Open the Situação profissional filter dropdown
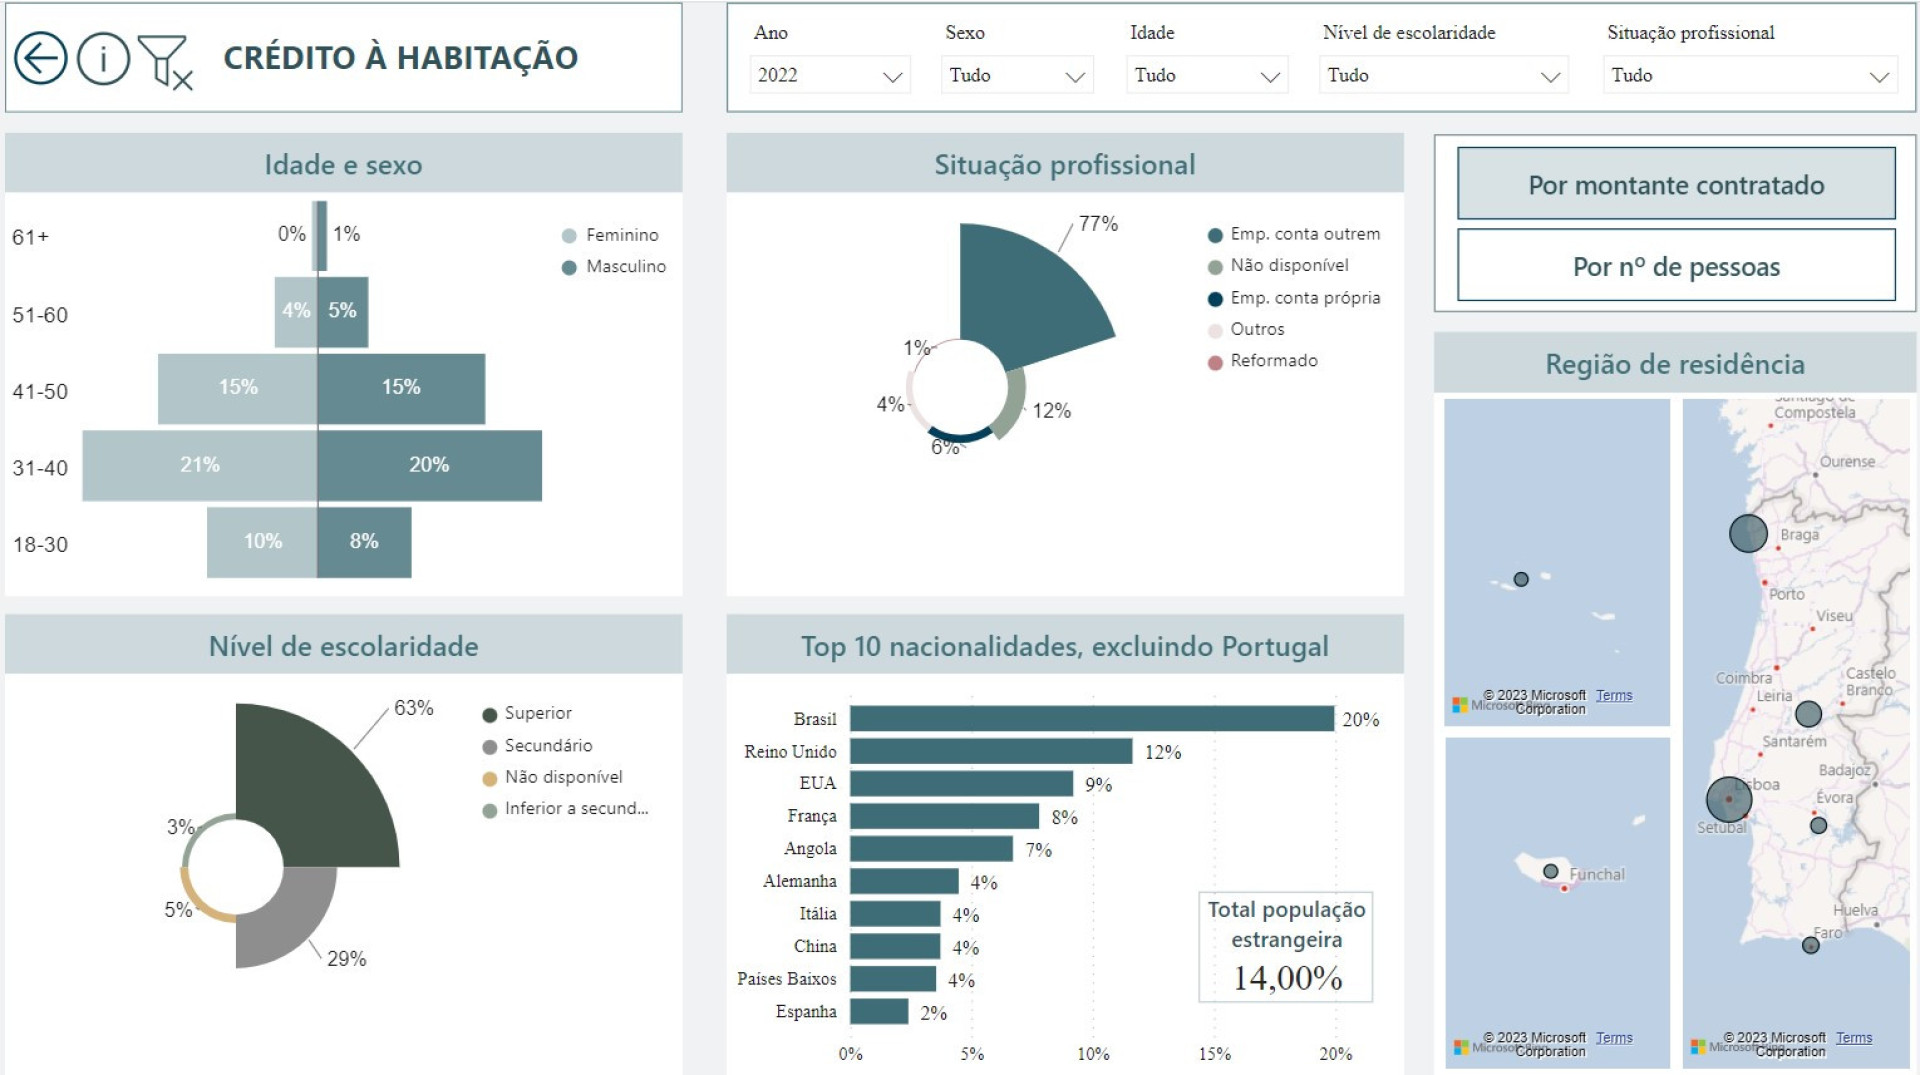Screen dimensions: 1920x1075 point(1748,76)
